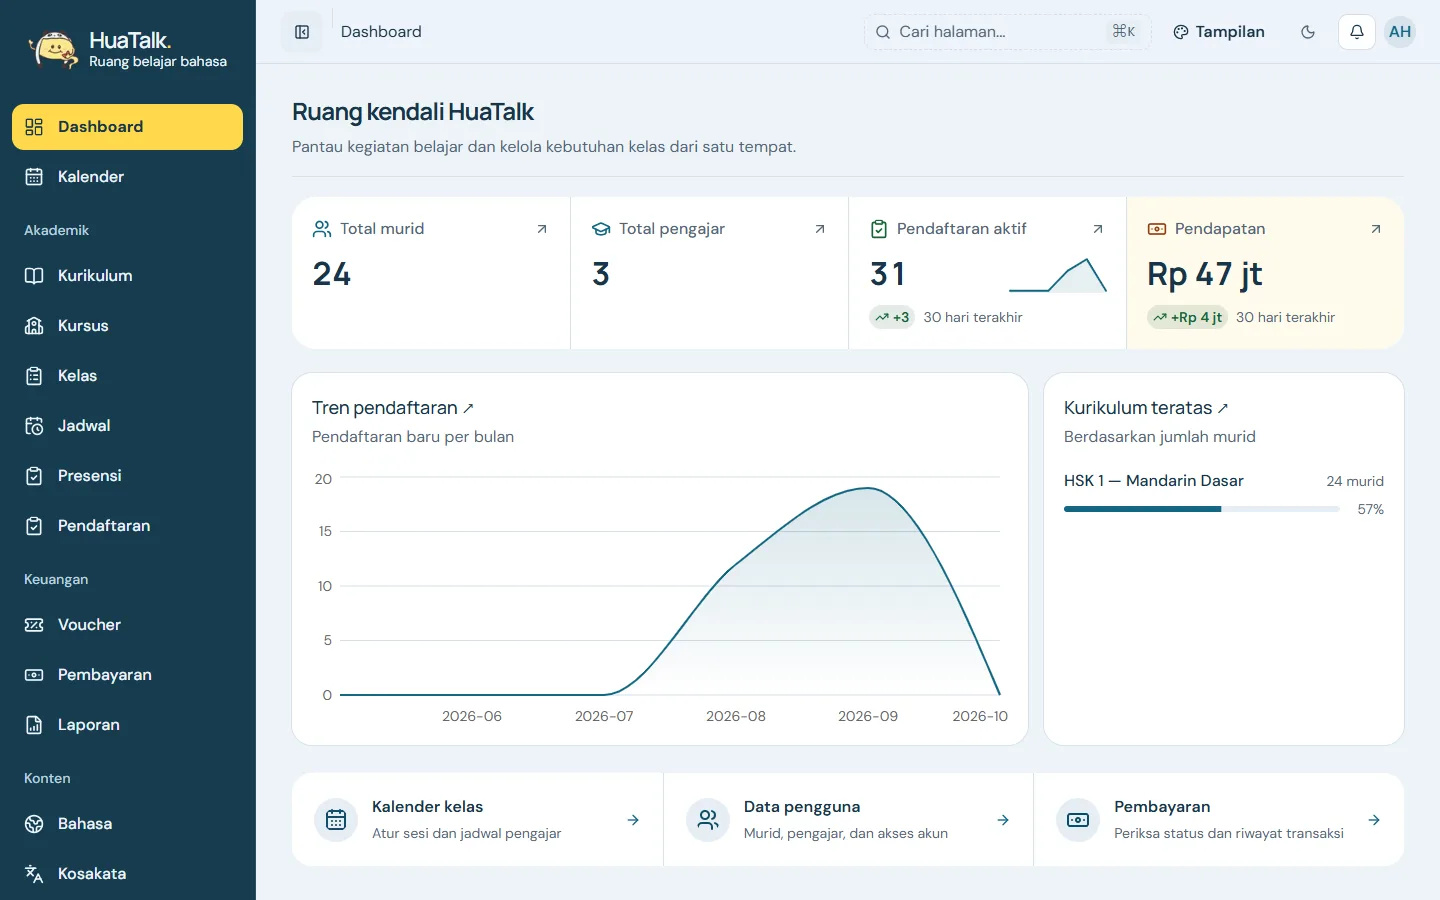Open Total pengajar card arrow
This screenshot has height=900, width=1440.
click(820, 229)
